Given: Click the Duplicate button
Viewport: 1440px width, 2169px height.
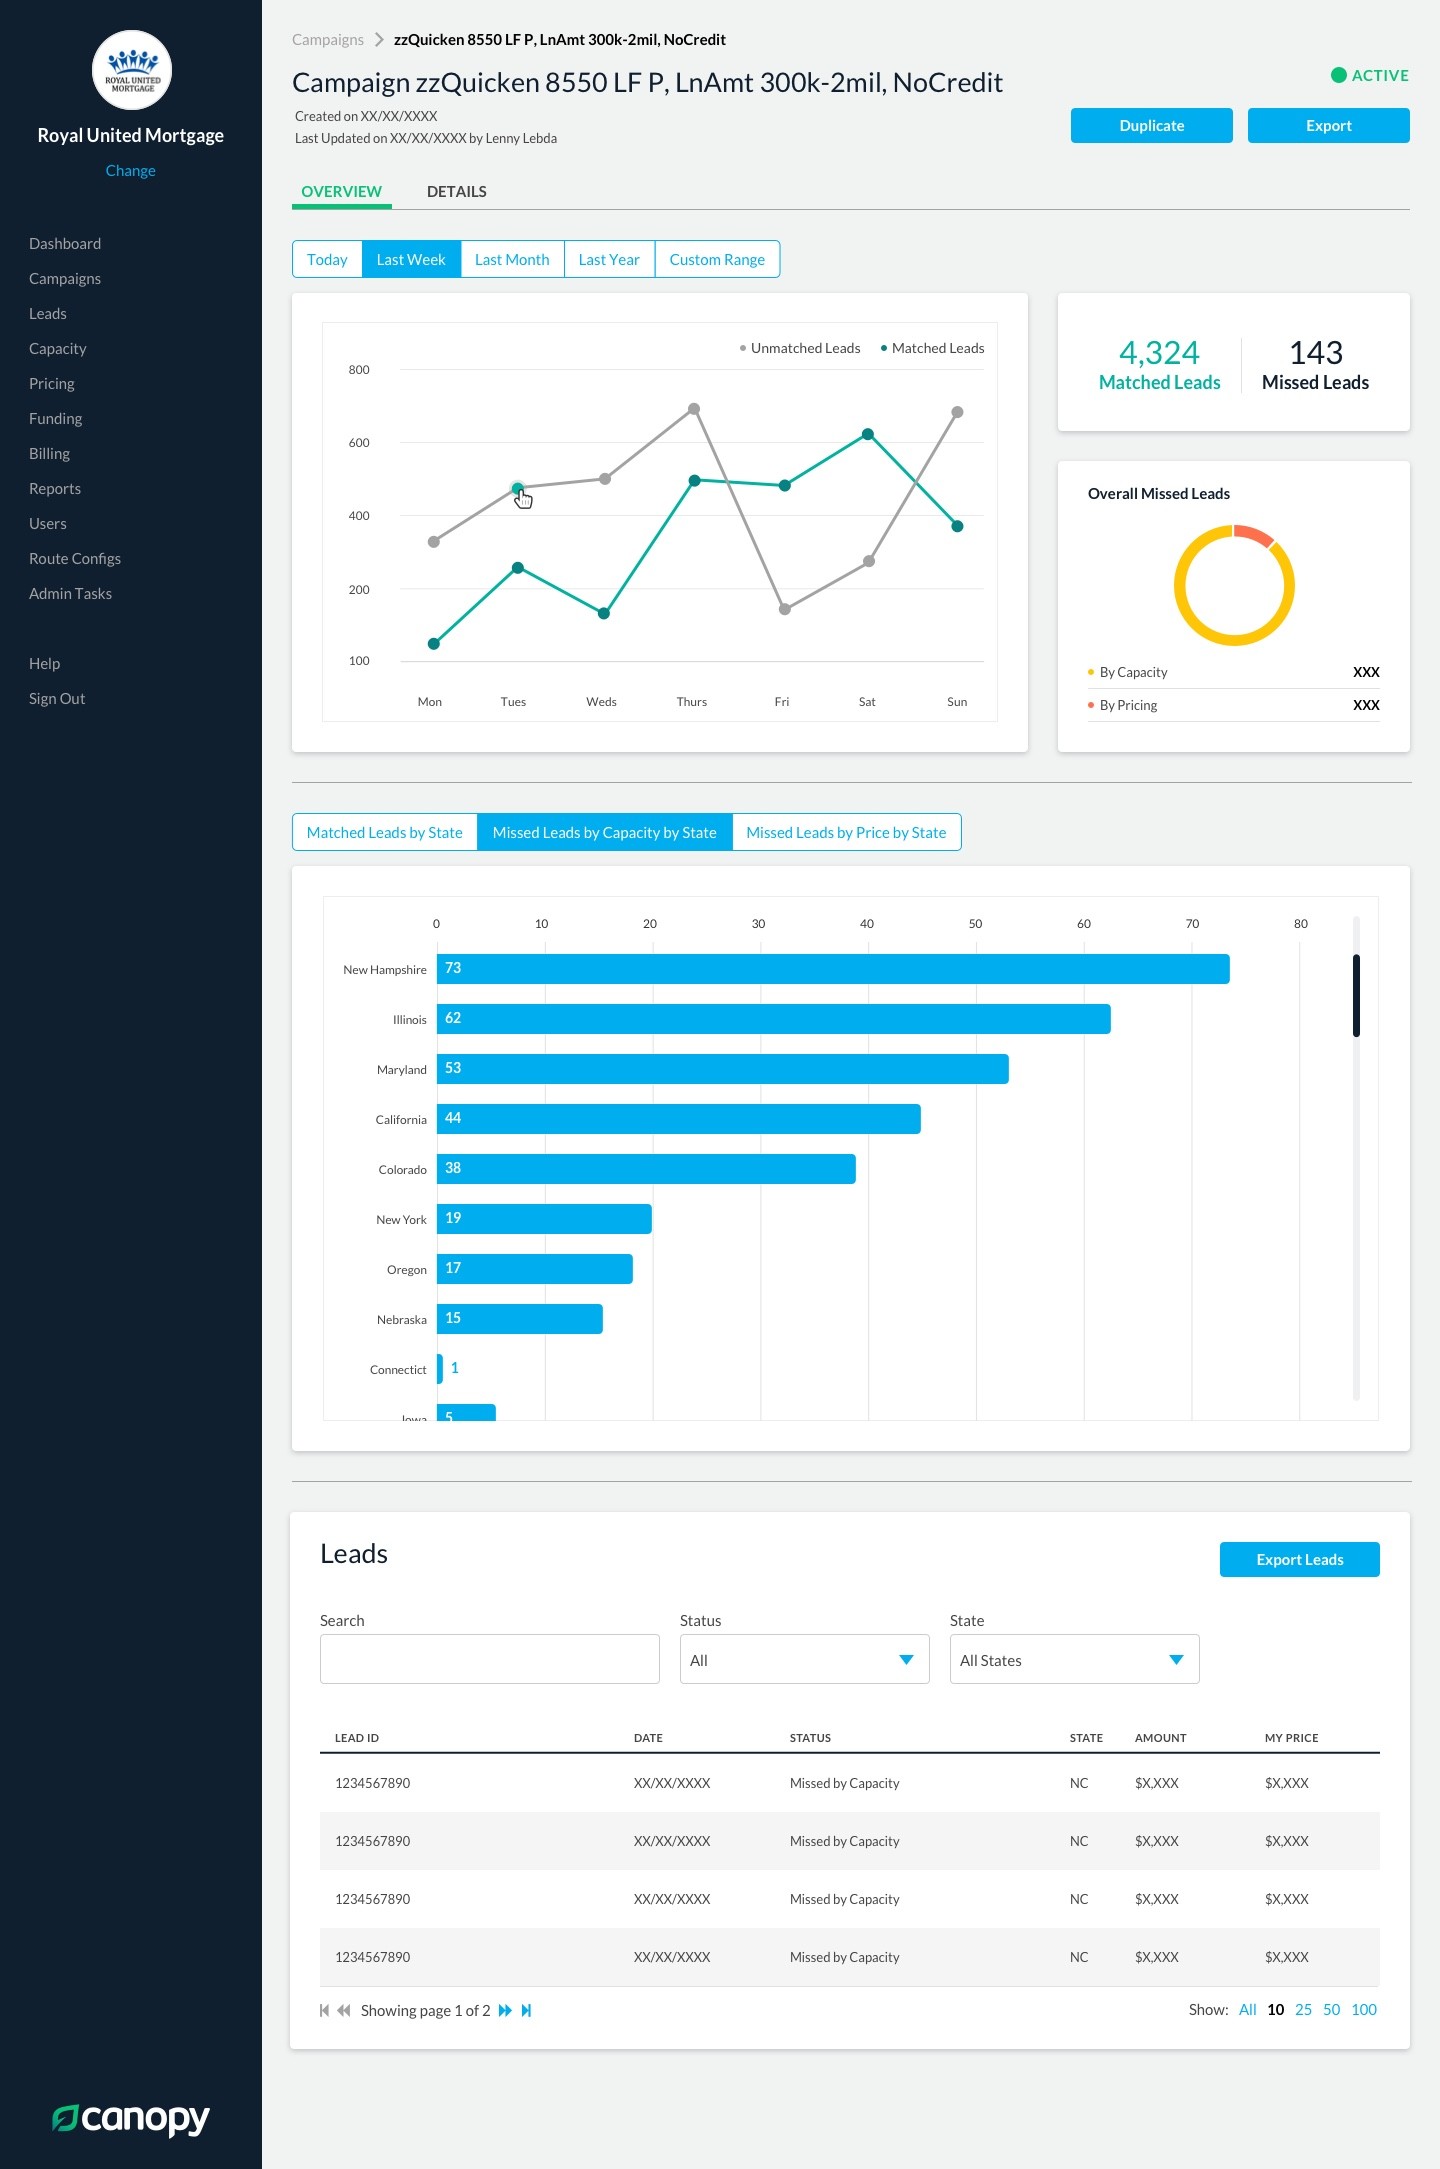Looking at the screenshot, I should coord(1151,125).
